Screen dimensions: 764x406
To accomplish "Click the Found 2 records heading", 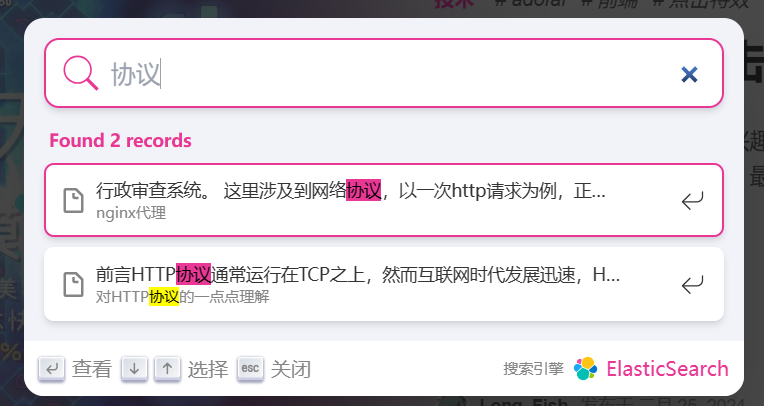I will (x=120, y=140).
